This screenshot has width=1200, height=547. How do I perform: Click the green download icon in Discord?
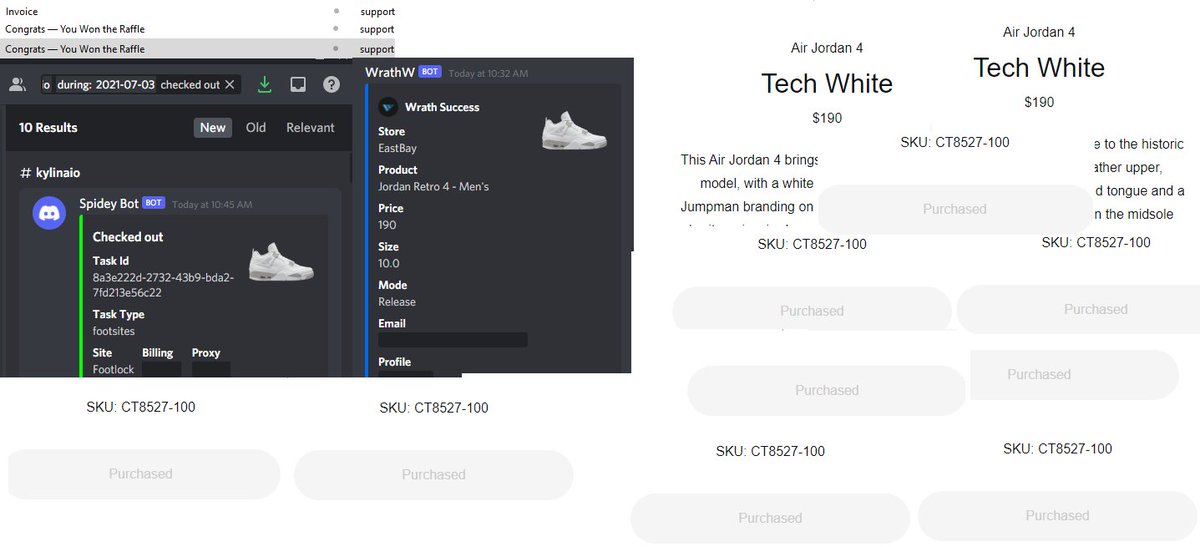point(264,84)
